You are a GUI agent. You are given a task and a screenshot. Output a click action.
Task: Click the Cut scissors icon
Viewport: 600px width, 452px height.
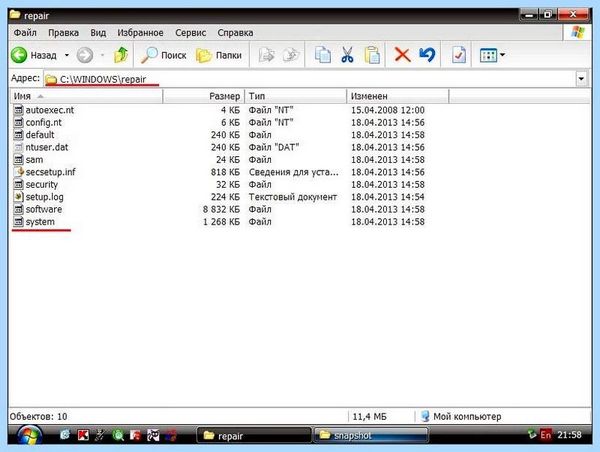347,55
